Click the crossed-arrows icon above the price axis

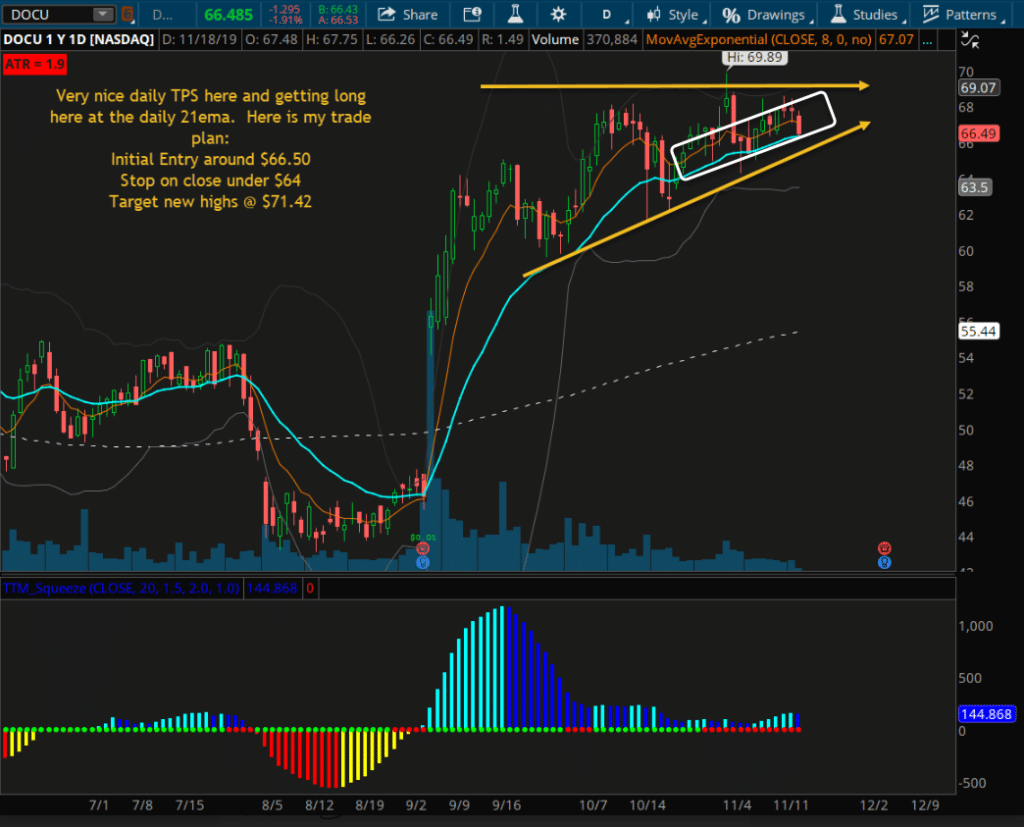tap(970, 41)
